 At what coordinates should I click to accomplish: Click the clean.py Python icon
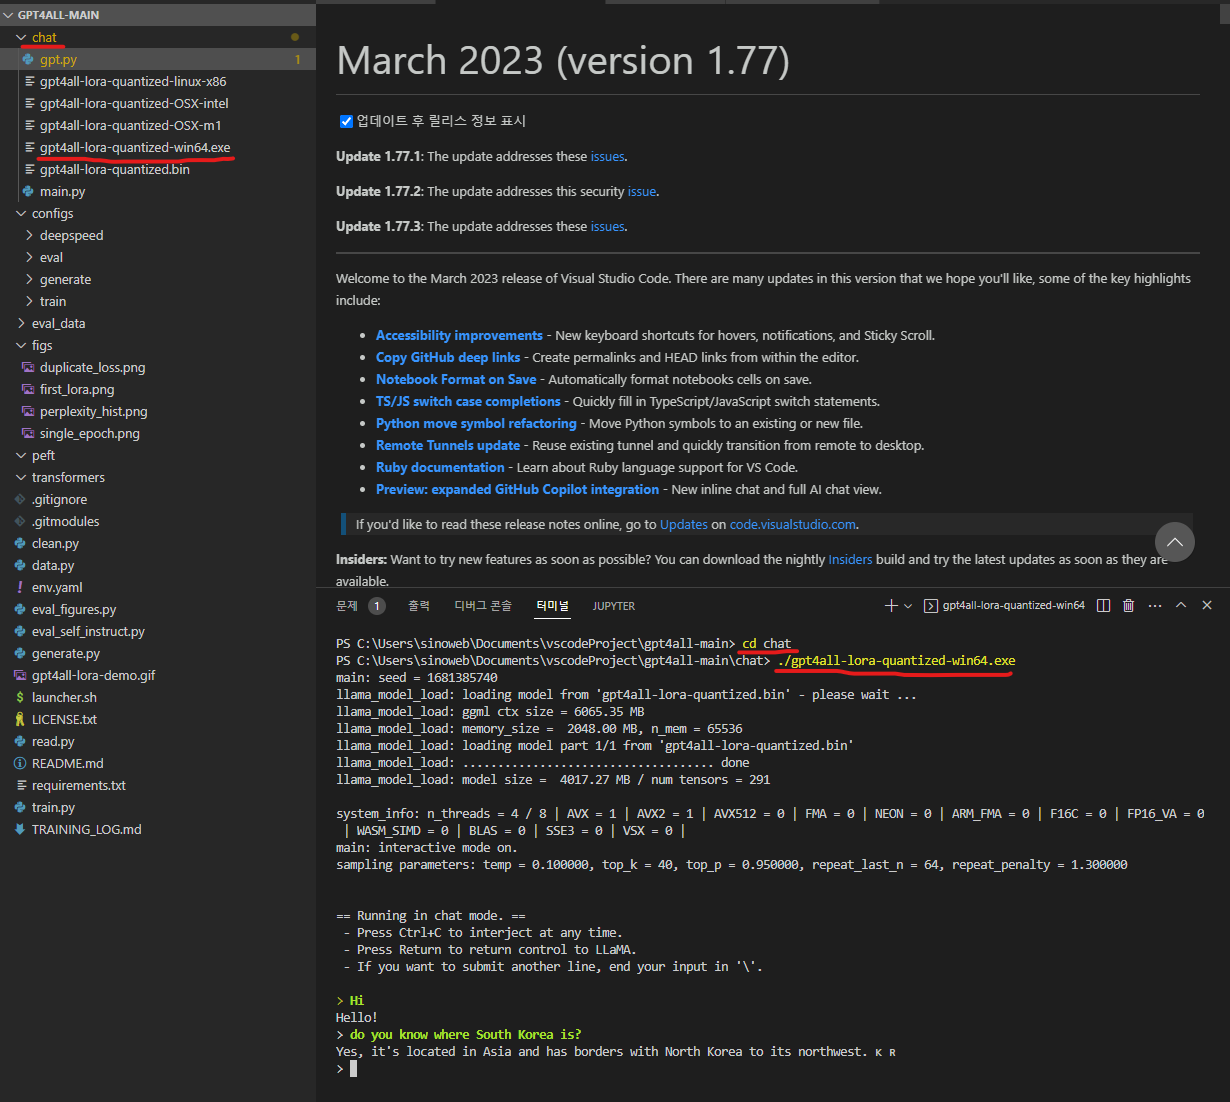20,543
